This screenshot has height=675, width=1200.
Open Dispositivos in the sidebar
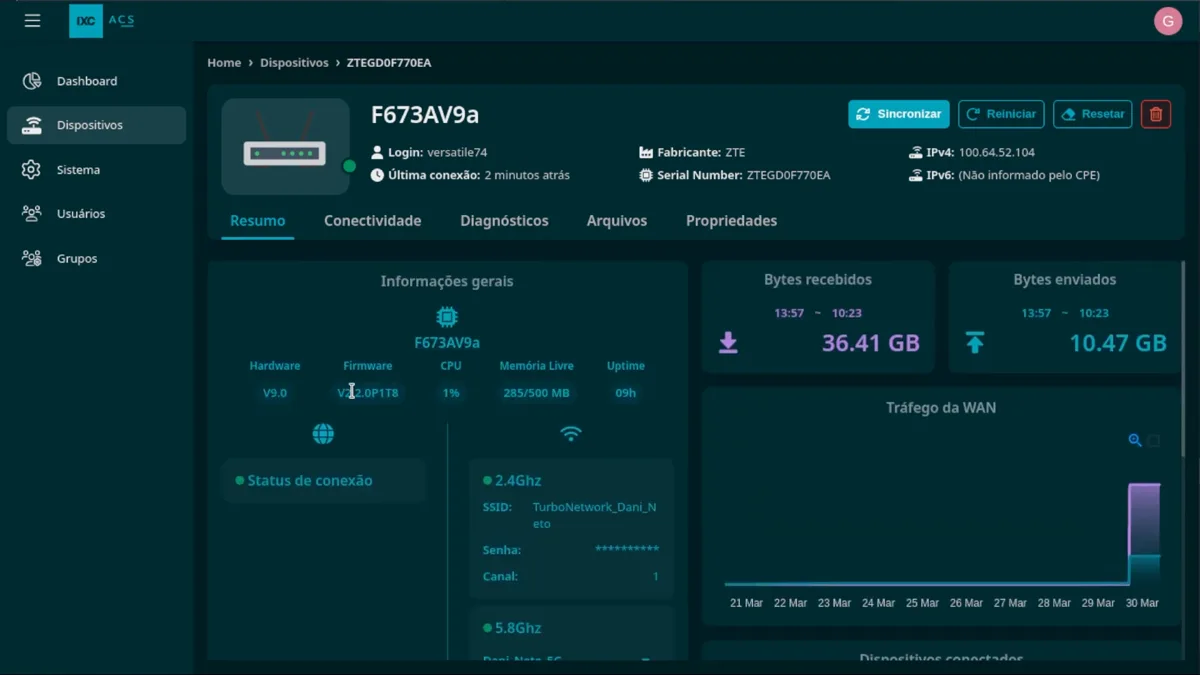point(96,125)
